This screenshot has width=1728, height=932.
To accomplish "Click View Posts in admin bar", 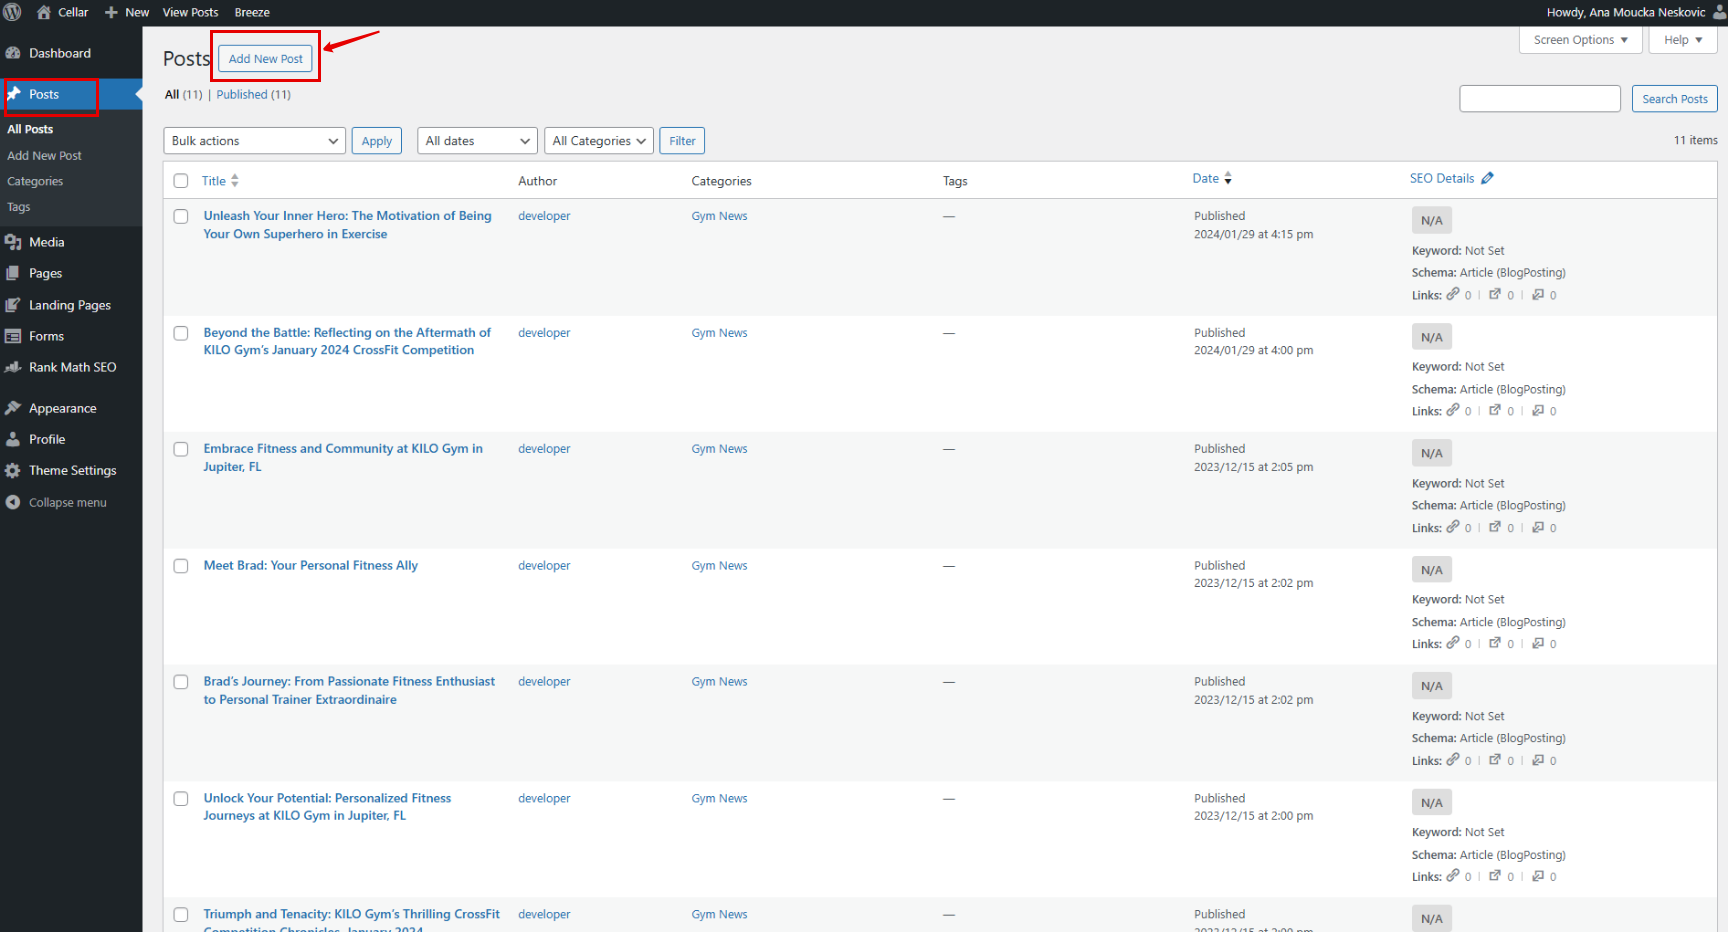I will click(x=190, y=13).
